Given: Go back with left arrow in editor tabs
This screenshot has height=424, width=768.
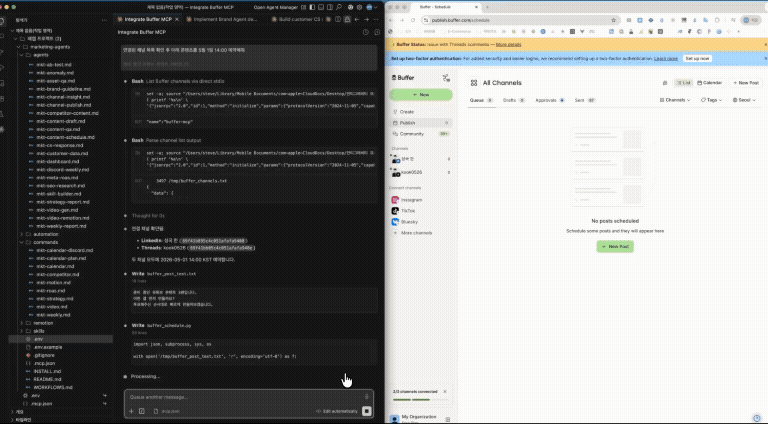Looking at the screenshot, I should click(357, 20).
